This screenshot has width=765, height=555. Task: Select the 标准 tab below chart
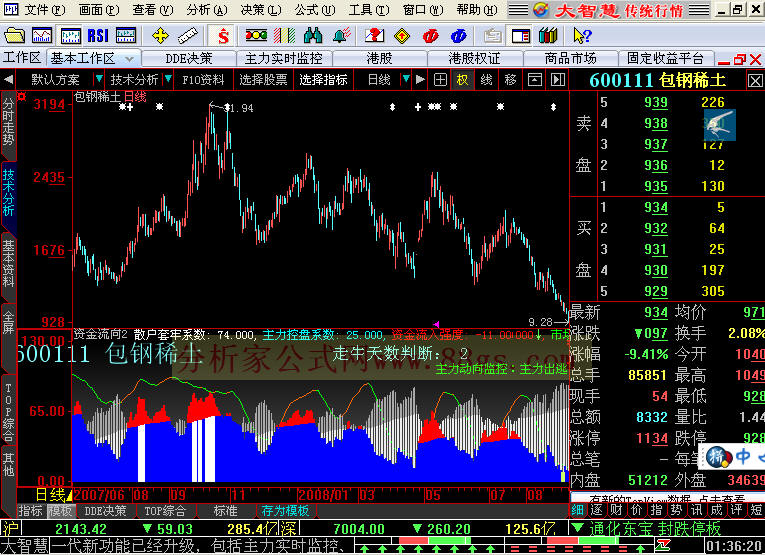225,511
